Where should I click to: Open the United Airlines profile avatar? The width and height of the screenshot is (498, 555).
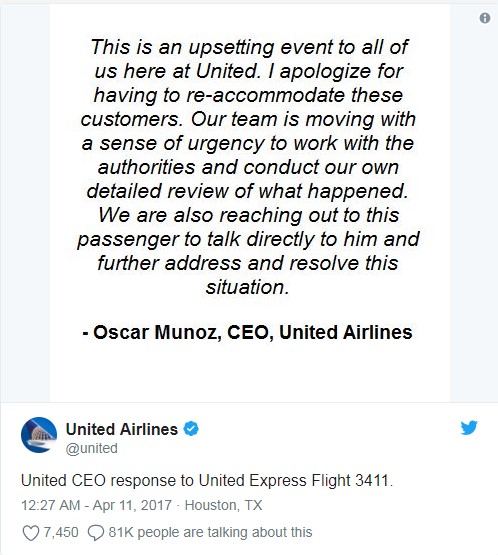point(39,435)
